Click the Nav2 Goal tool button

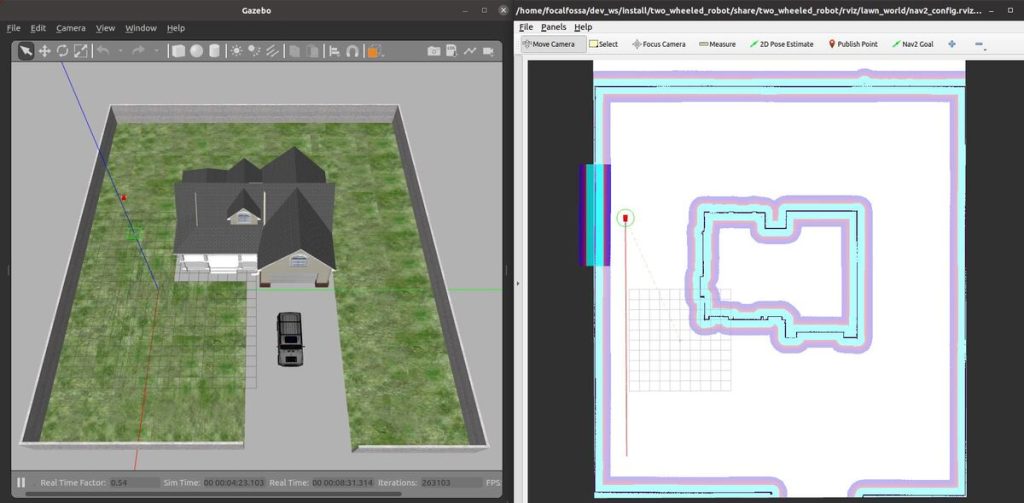[912, 44]
